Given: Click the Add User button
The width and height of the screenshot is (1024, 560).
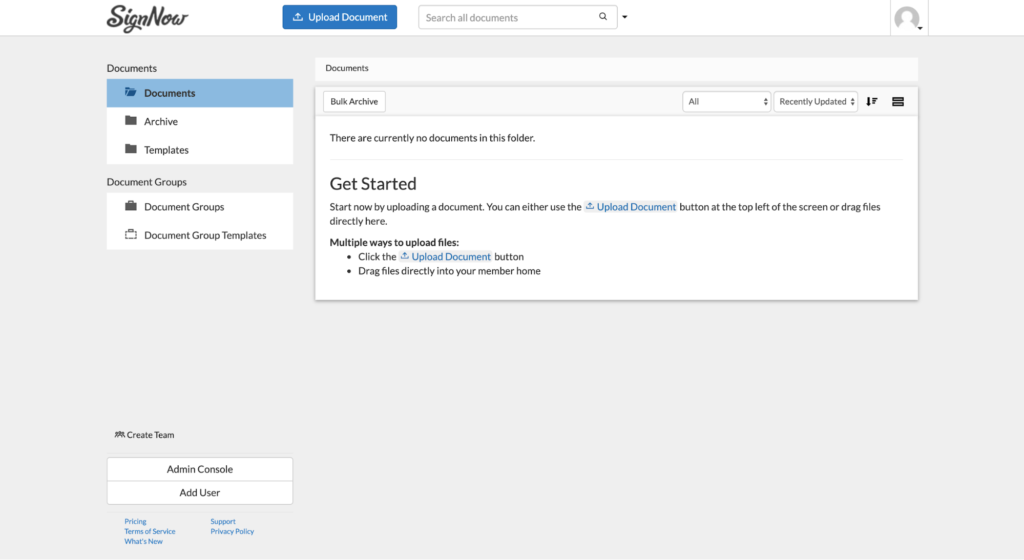Looking at the screenshot, I should (x=200, y=493).
